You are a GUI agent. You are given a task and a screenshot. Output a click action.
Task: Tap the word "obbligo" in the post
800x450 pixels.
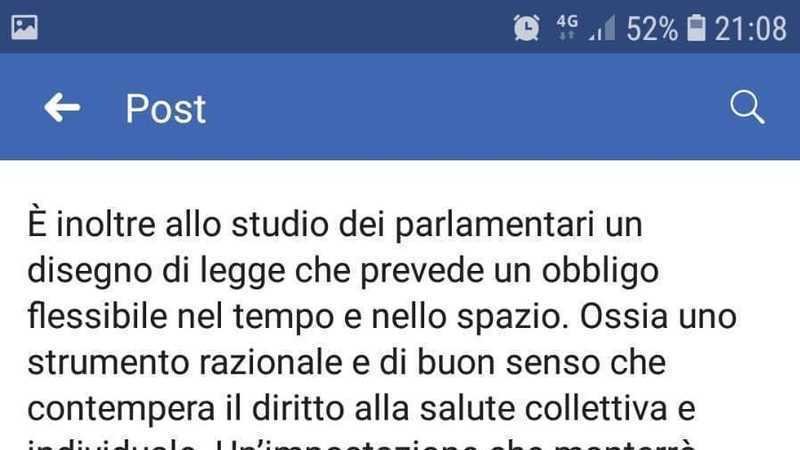[600, 270]
